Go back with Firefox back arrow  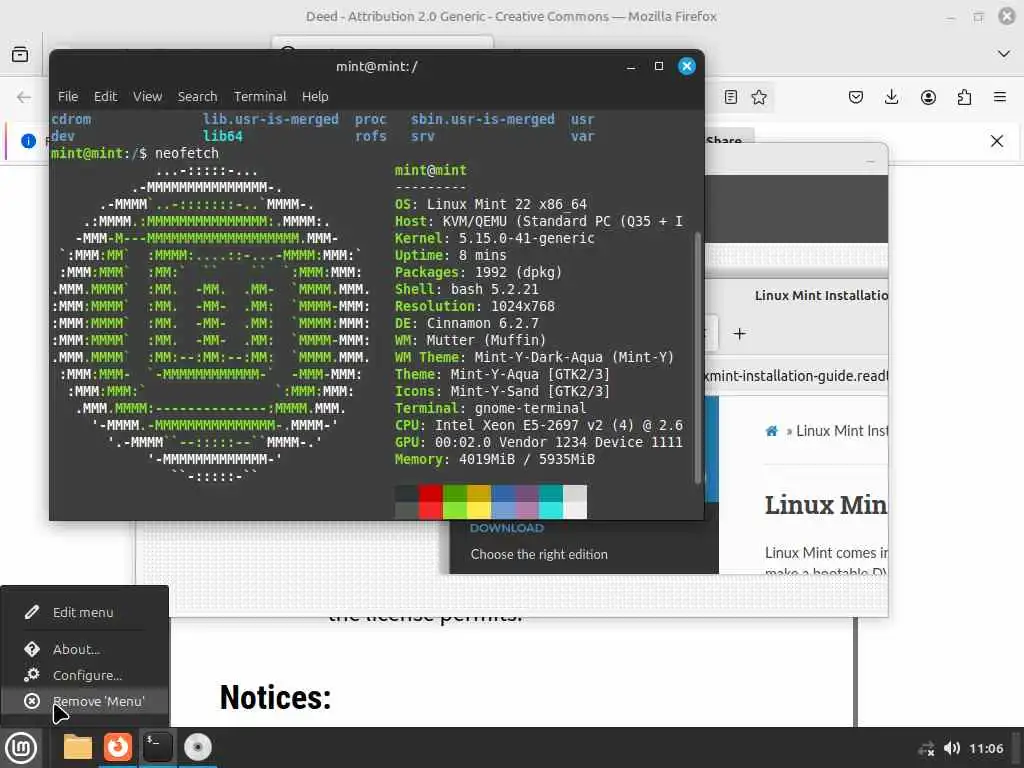[x=24, y=97]
